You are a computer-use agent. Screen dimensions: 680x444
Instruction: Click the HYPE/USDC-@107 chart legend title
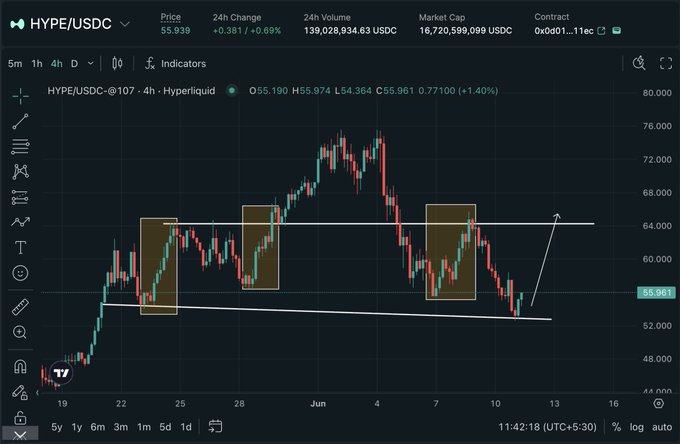coord(131,91)
